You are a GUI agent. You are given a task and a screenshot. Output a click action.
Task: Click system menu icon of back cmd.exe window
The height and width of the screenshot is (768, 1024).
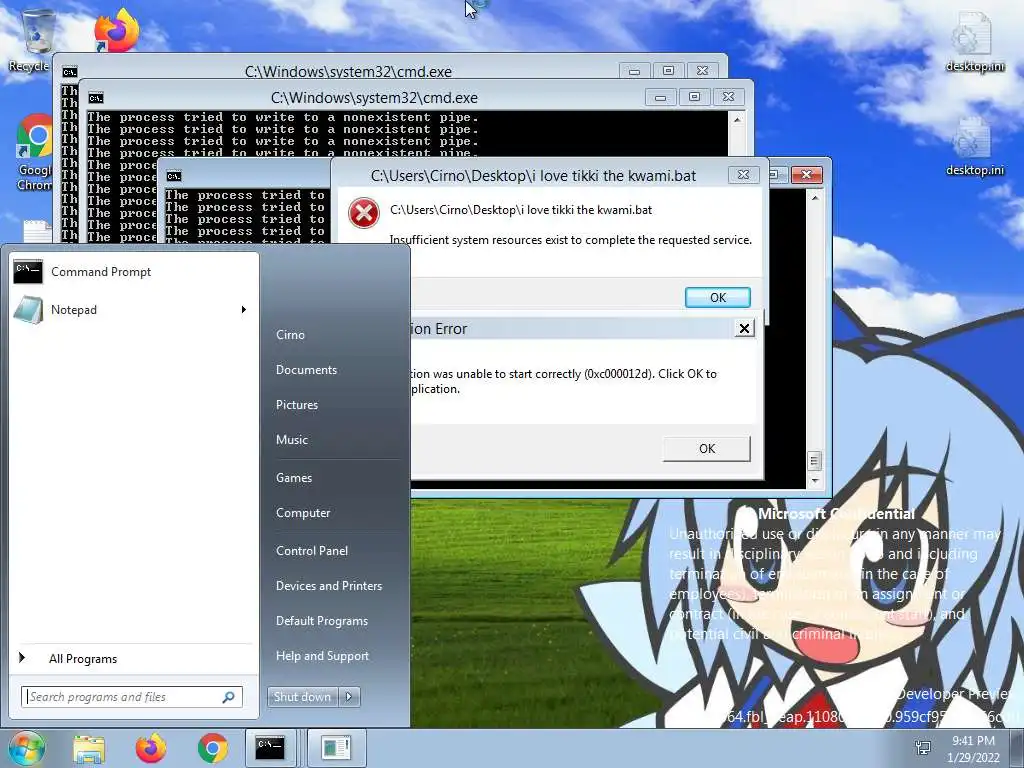69,71
